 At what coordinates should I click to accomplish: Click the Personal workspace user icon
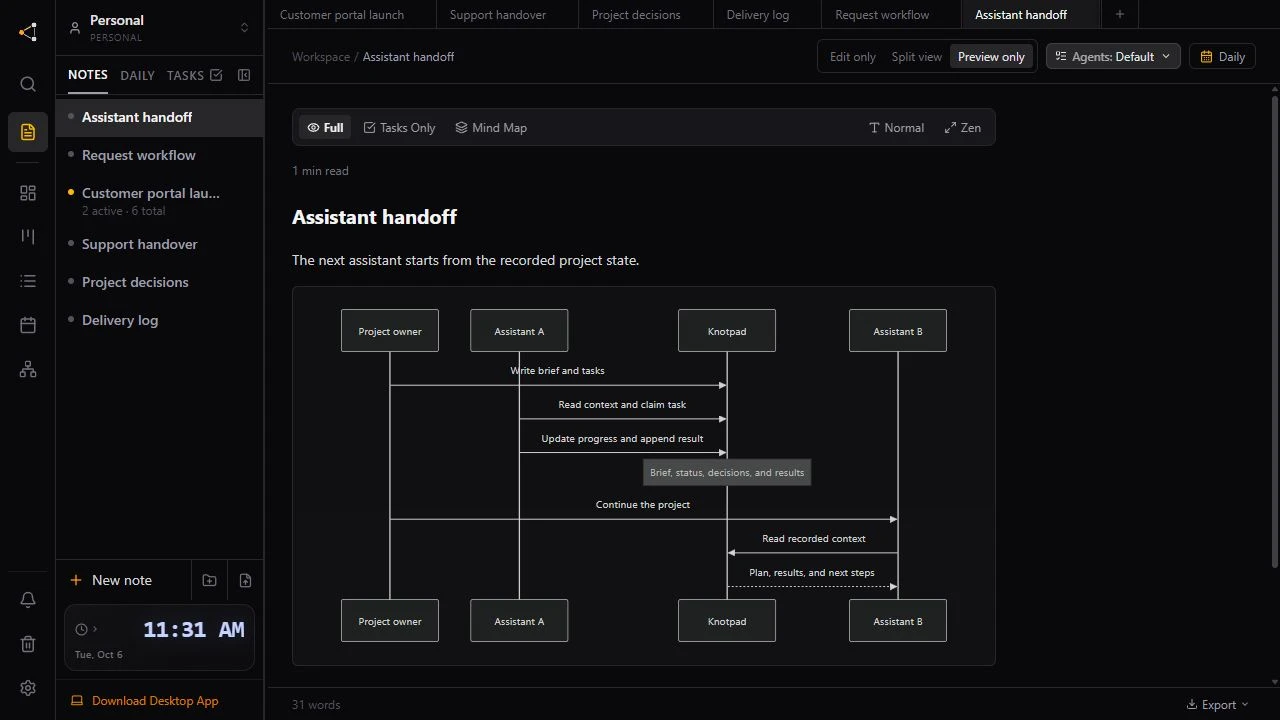(75, 28)
